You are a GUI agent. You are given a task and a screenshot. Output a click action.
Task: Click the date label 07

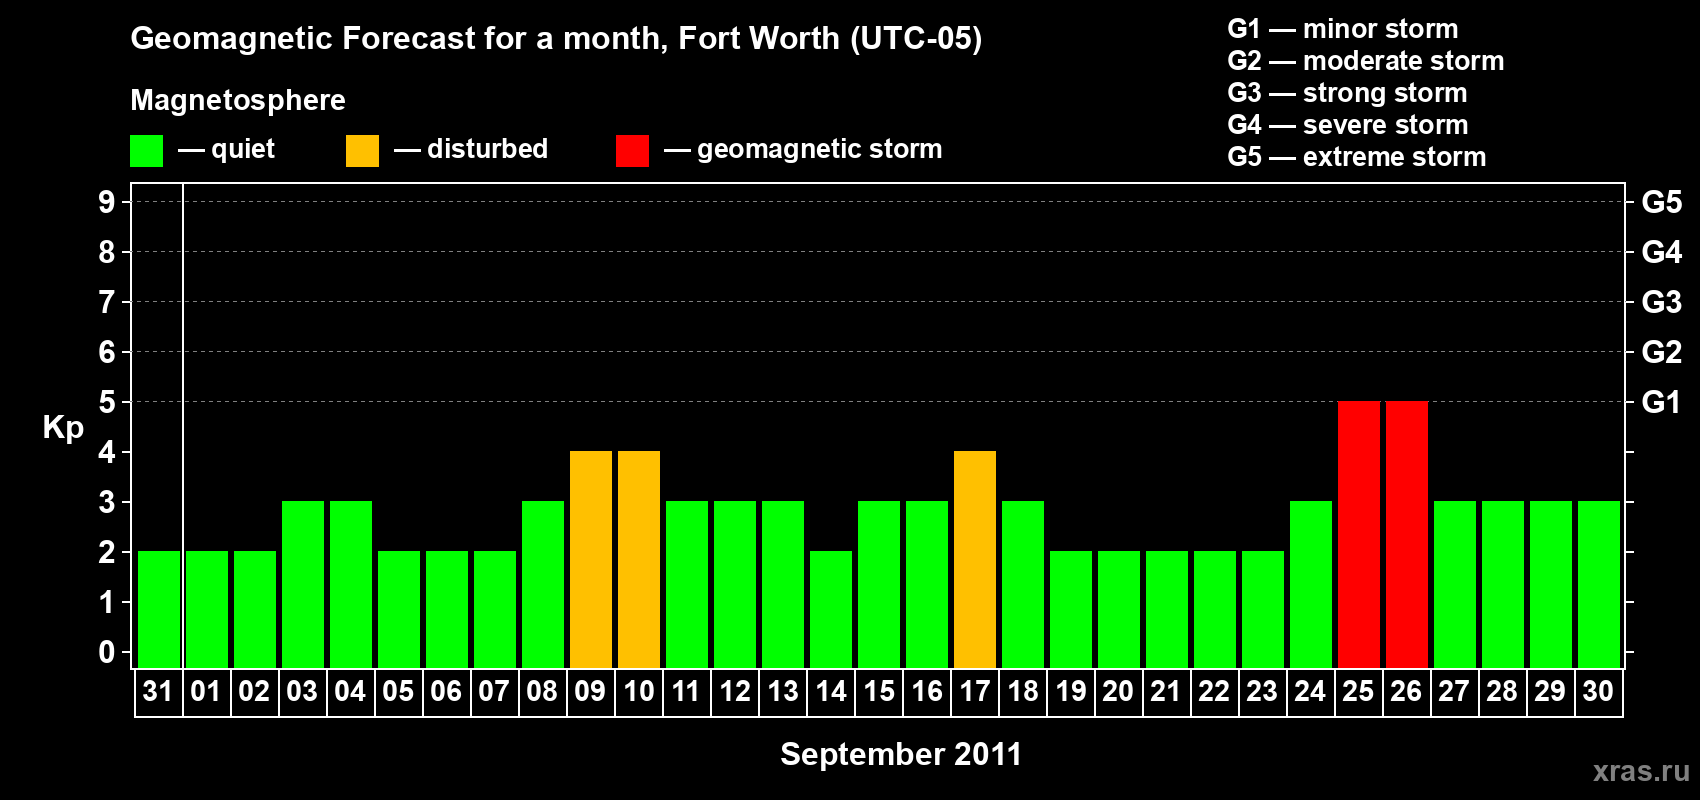(x=494, y=691)
